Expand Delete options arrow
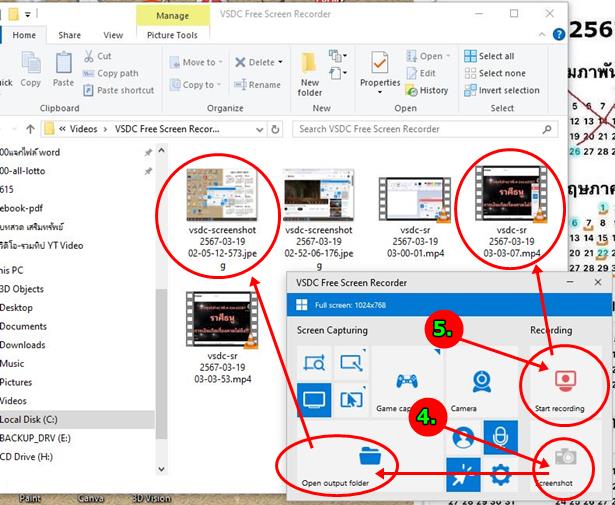 (x=280, y=62)
